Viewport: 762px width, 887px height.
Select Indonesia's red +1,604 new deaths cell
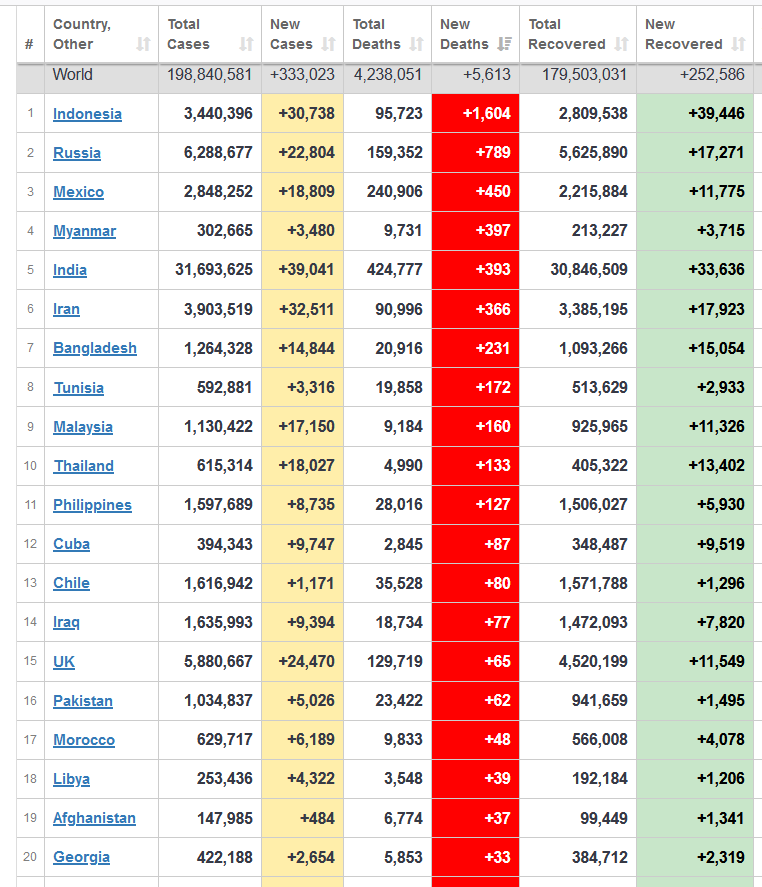pyautogui.click(x=475, y=113)
